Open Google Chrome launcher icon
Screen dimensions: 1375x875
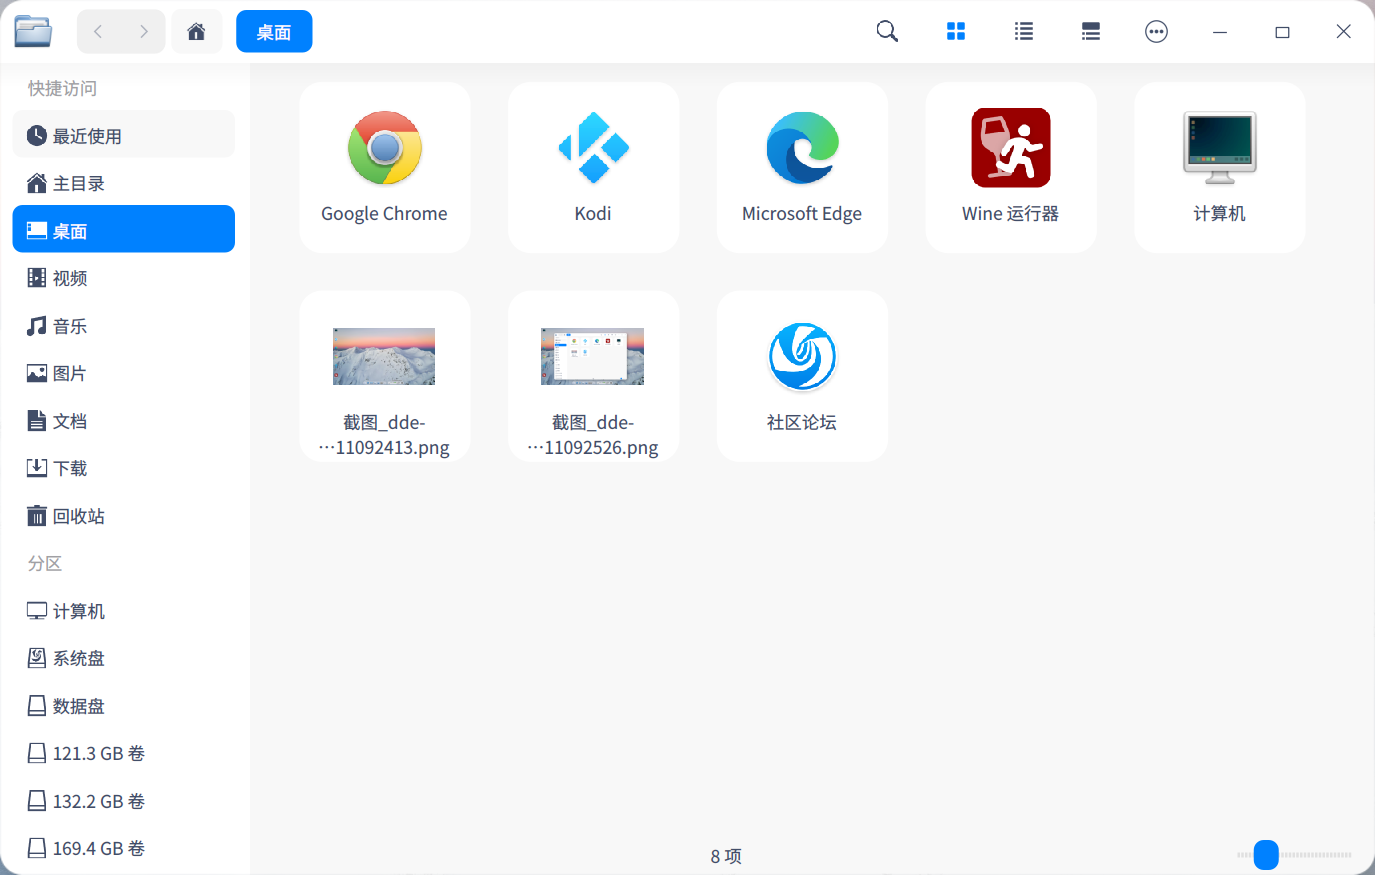(384, 148)
